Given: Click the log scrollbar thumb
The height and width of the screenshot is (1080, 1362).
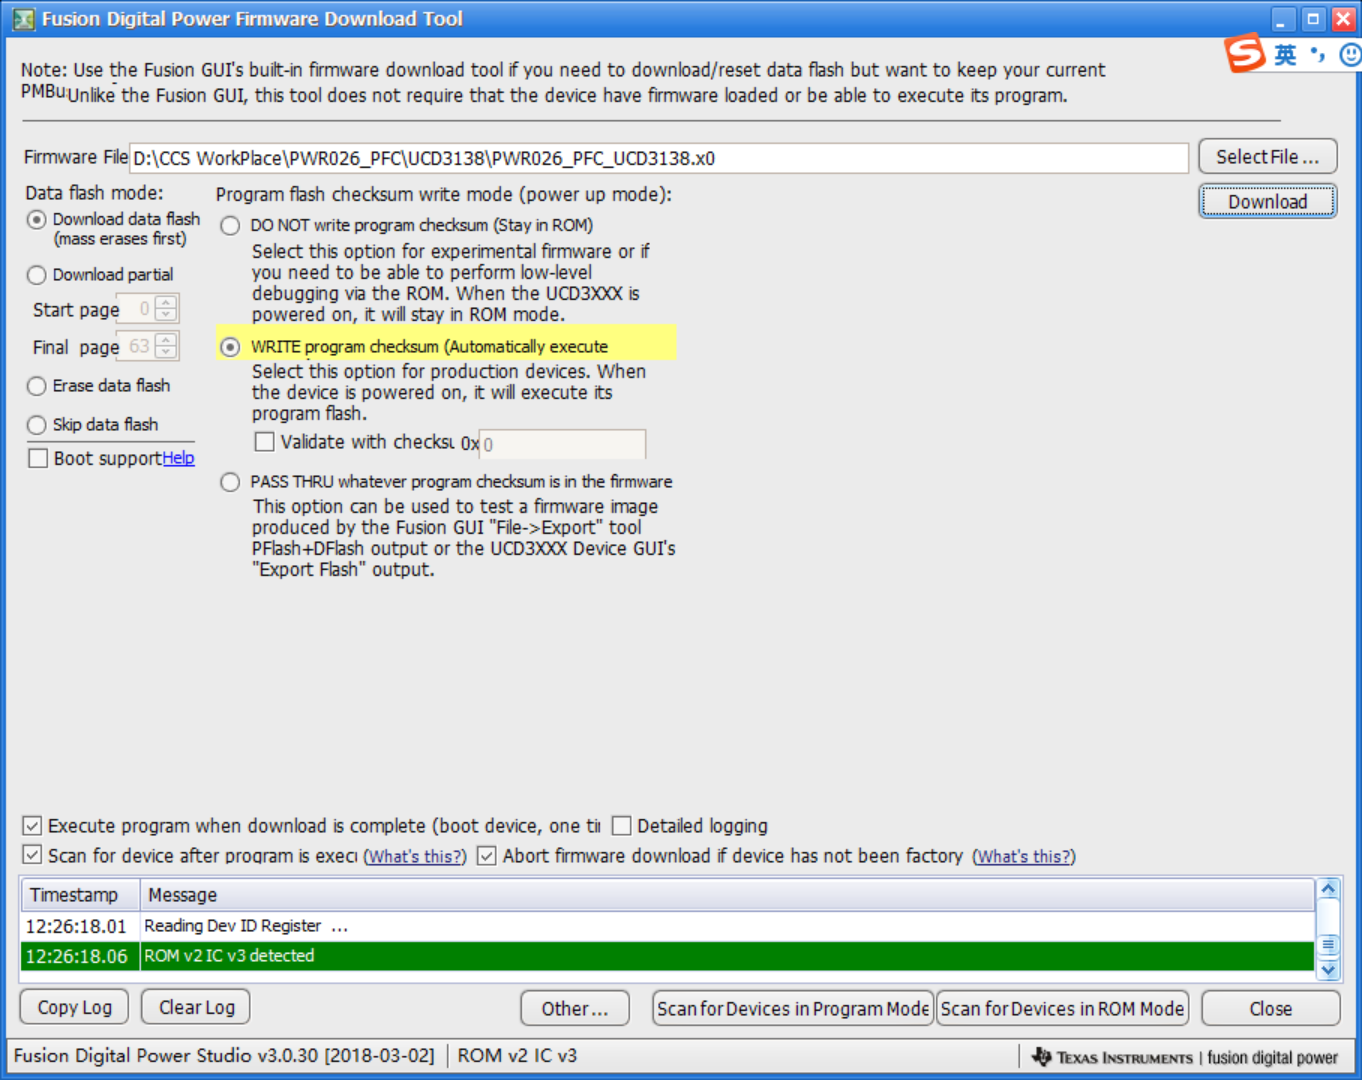Looking at the screenshot, I should pyautogui.click(x=1328, y=945).
